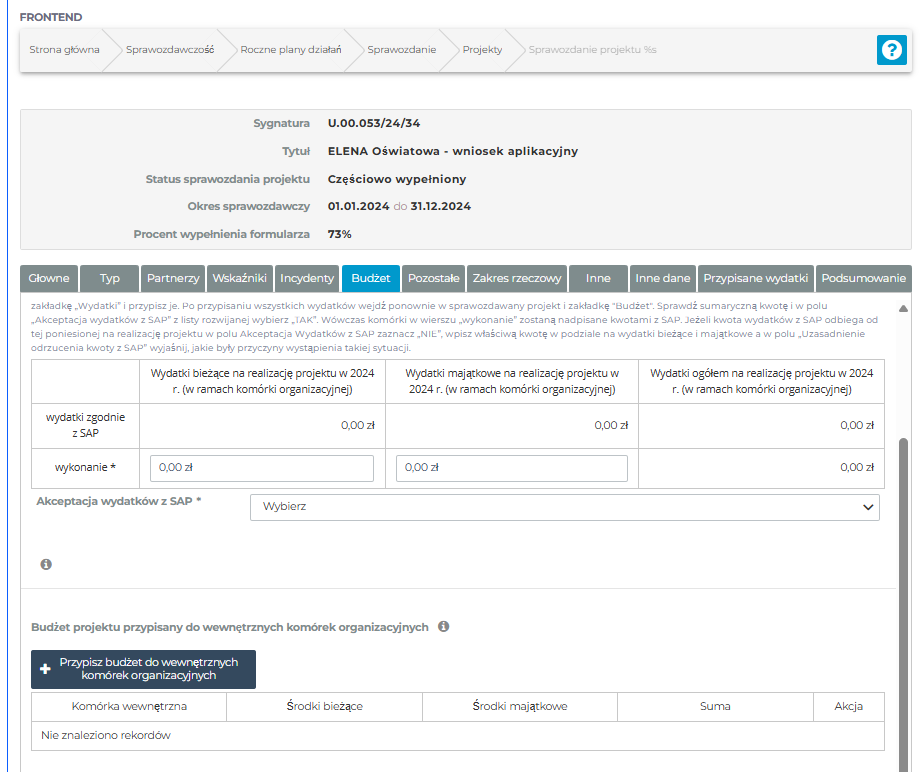Select the Budżet tab
The height and width of the screenshot is (772, 922).
pyautogui.click(x=371, y=278)
